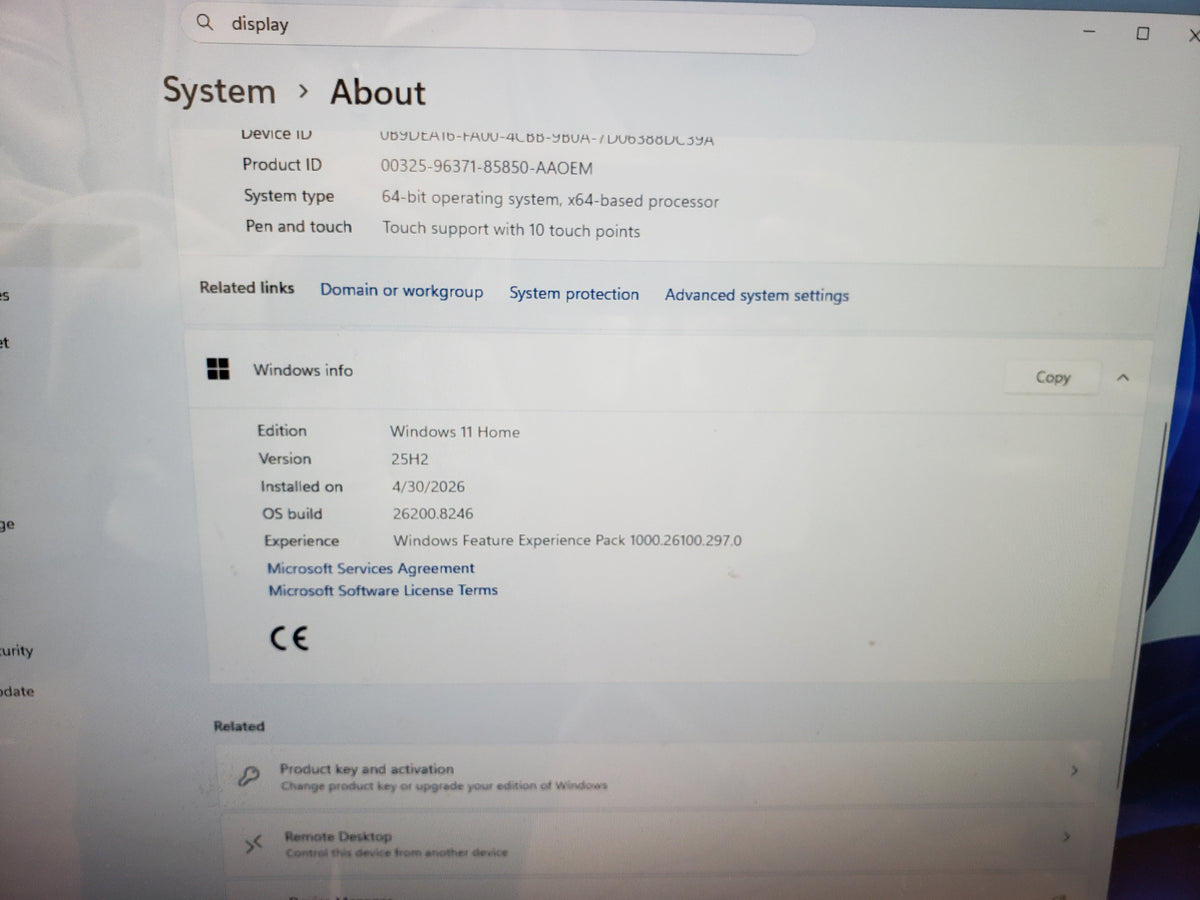Viewport: 1200px width, 900px height.
Task: Expand Product key and activation chevron
Action: coord(1073,771)
